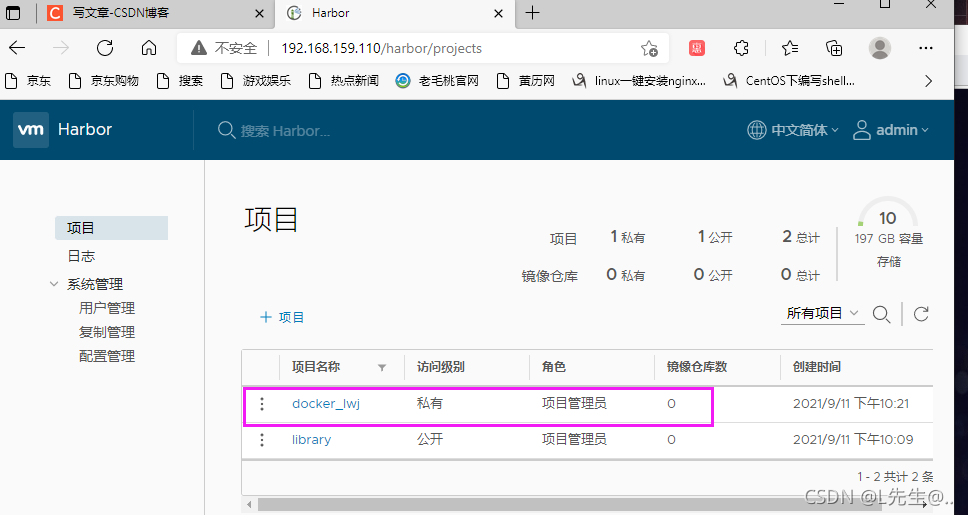
Task: Select the Harbor browser tab
Action: pyautogui.click(x=396, y=13)
